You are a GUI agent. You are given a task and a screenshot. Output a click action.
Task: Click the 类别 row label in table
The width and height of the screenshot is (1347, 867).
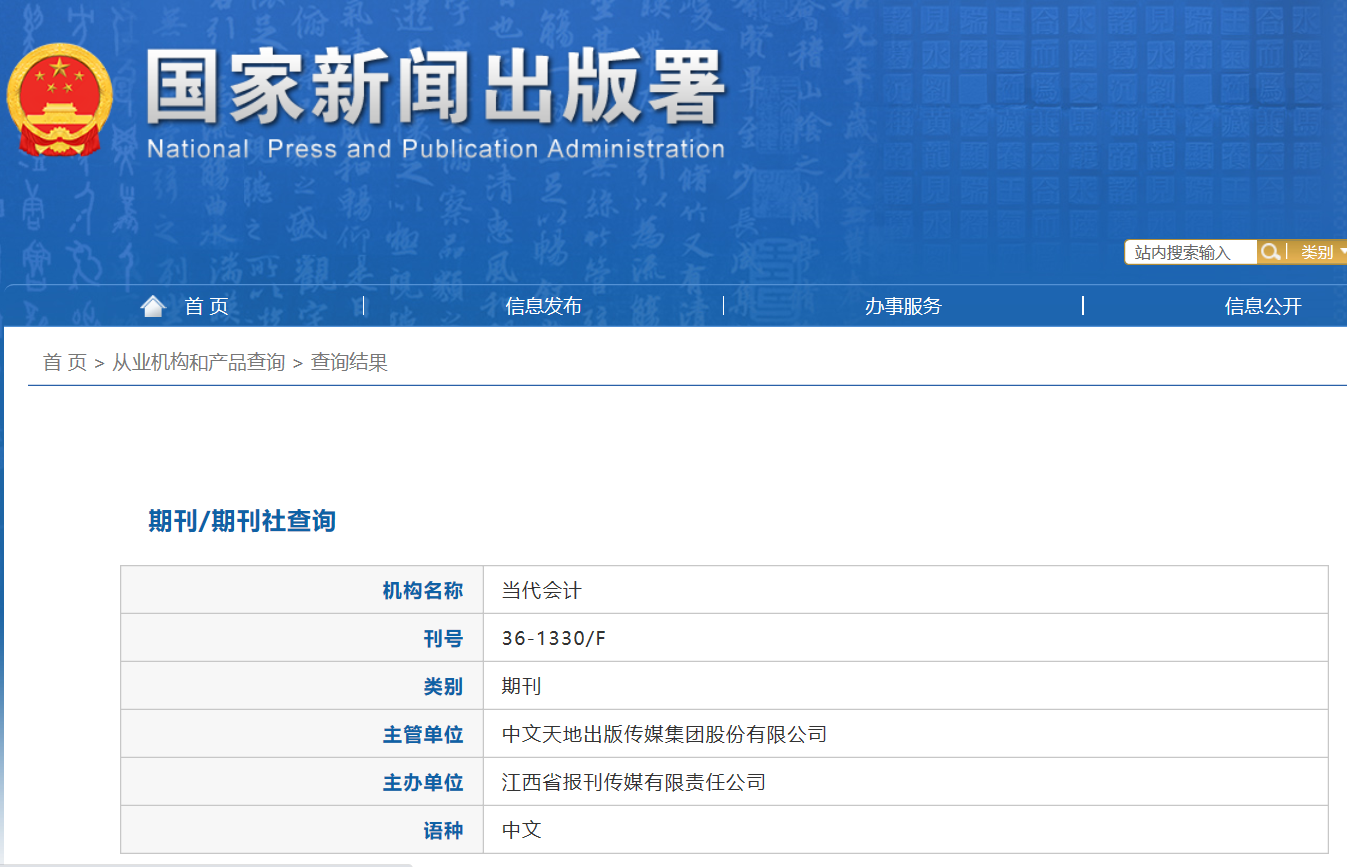click(x=443, y=687)
